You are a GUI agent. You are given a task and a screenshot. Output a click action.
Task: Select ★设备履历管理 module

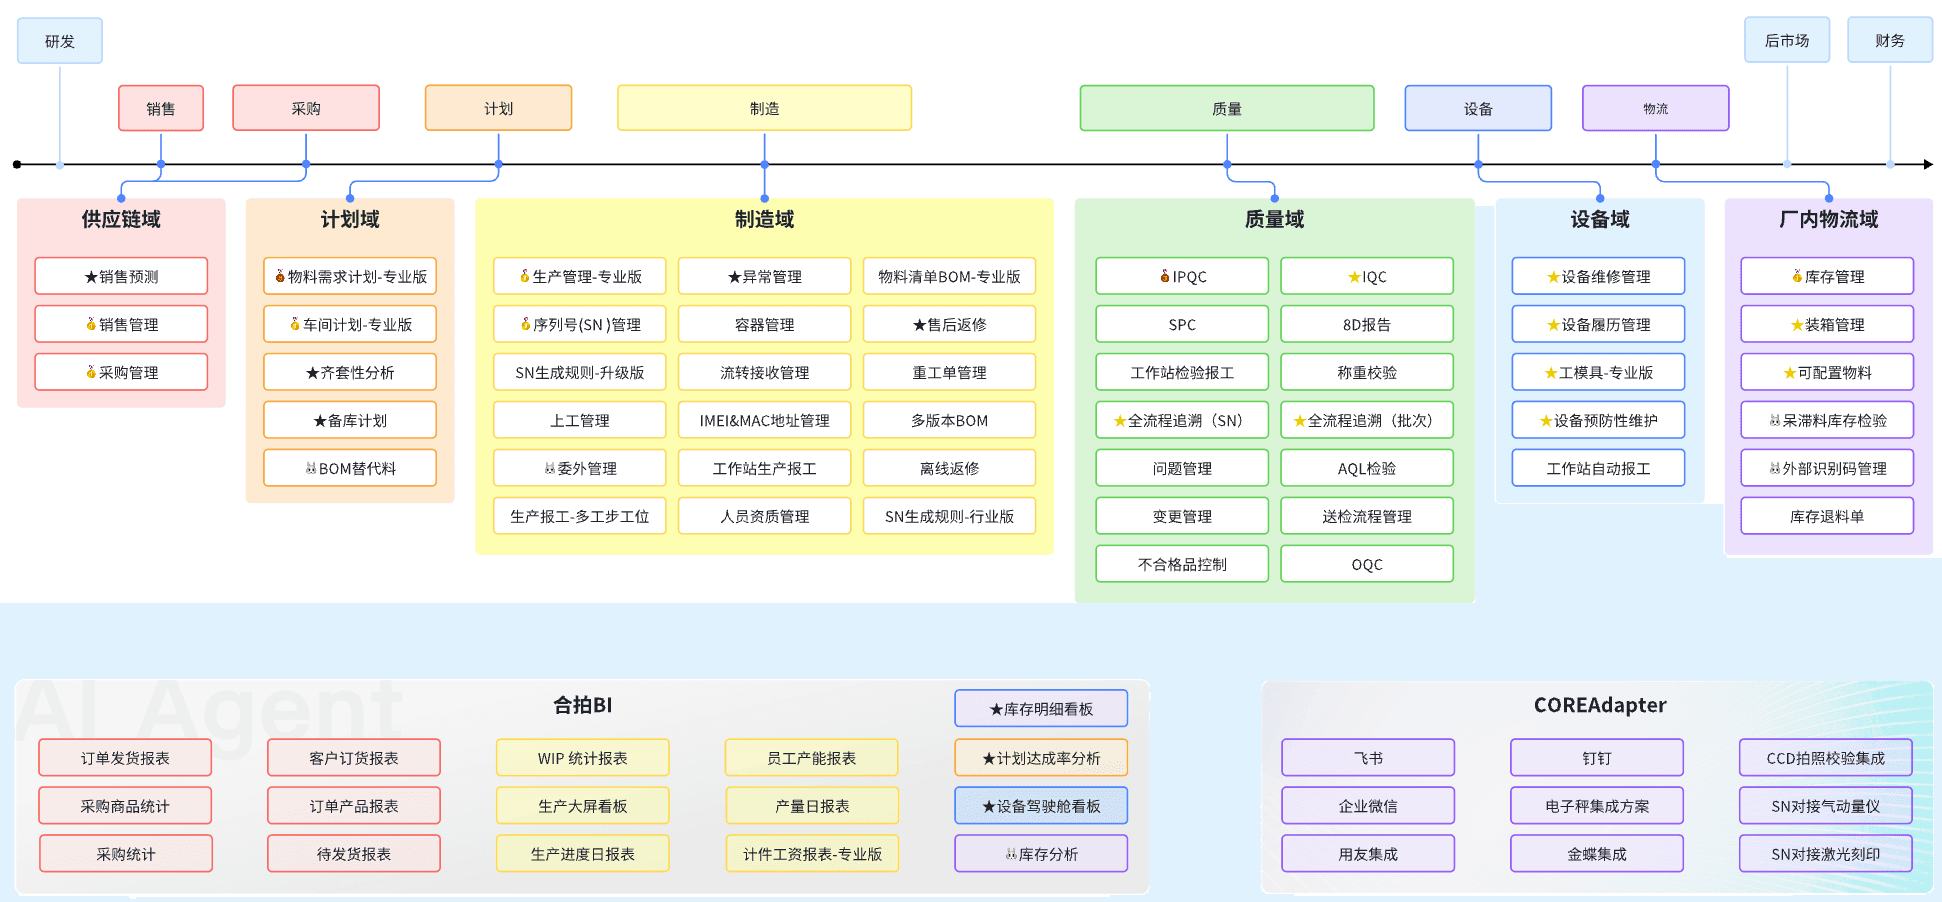coord(1598,324)
